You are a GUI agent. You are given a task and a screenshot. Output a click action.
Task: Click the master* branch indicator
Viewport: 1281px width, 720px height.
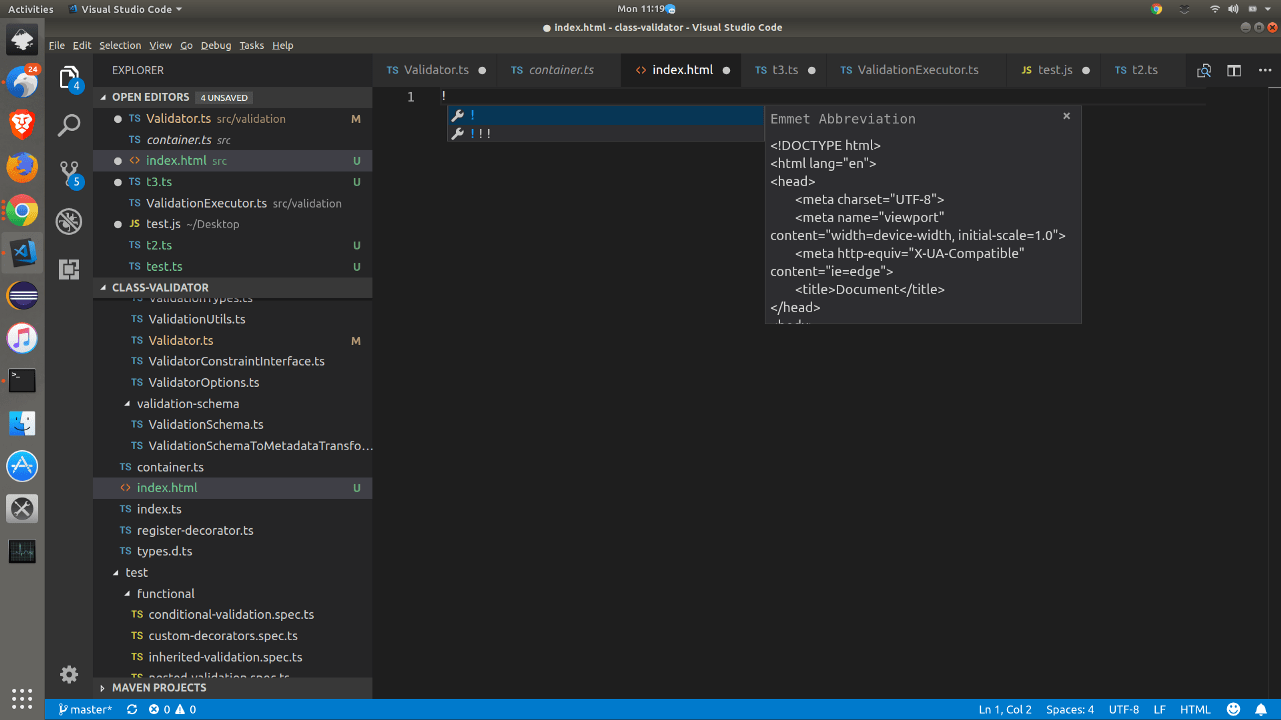point(85,709)
